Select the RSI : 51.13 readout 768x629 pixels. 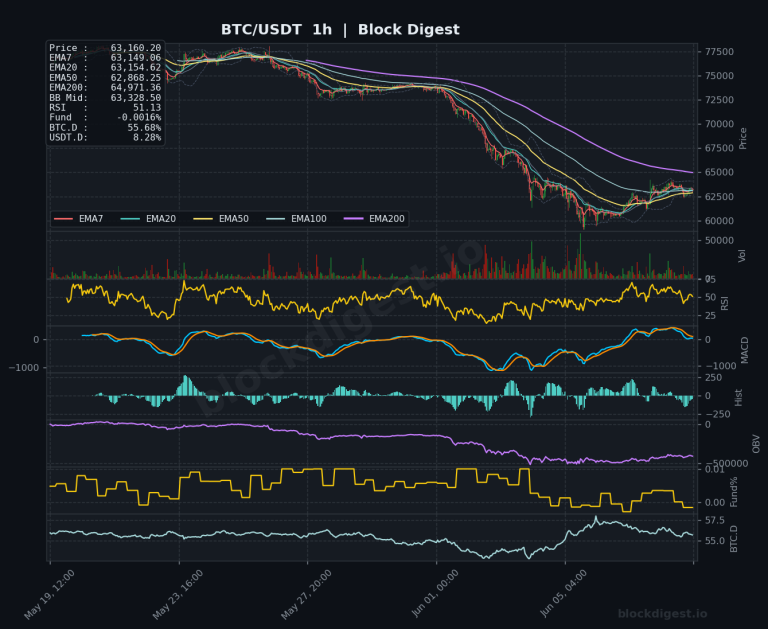click(105, 108)
